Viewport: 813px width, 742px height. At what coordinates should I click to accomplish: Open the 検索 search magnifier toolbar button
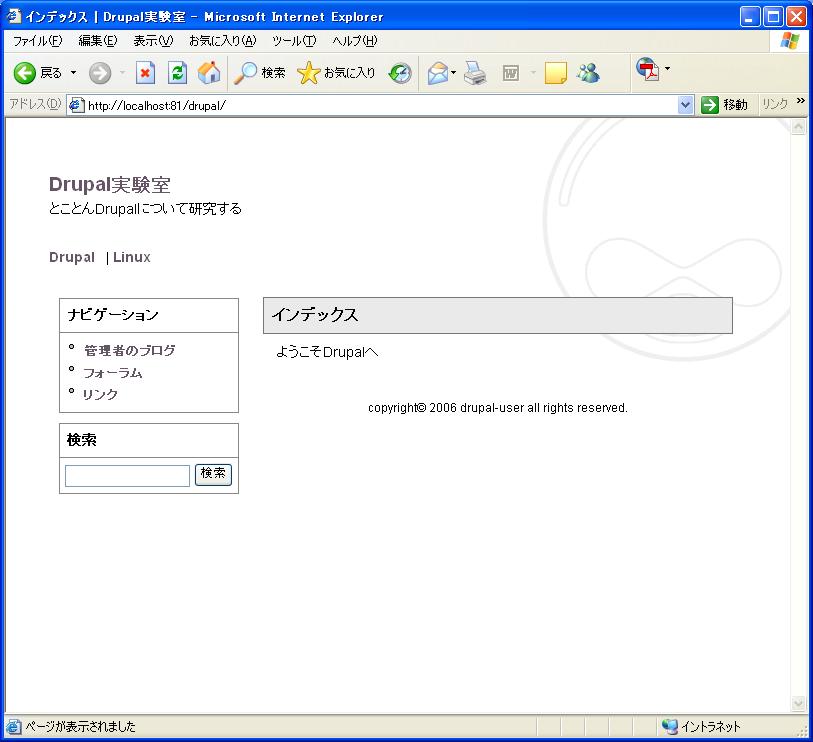(x=259, y=73)
